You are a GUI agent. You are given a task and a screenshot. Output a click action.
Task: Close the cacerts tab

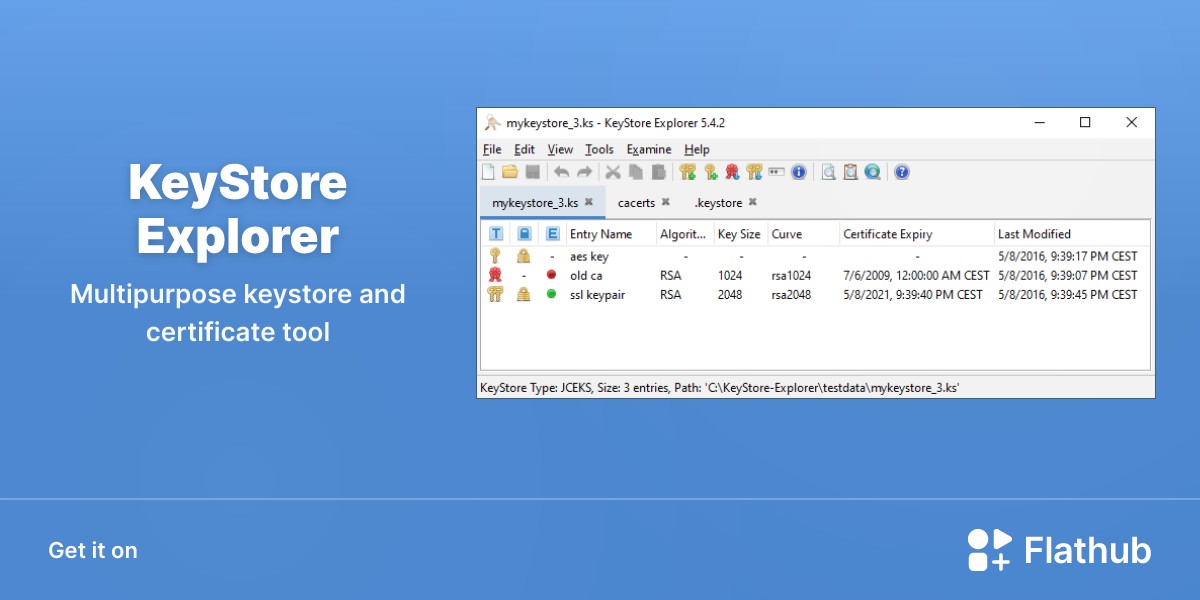pos(666,202)
